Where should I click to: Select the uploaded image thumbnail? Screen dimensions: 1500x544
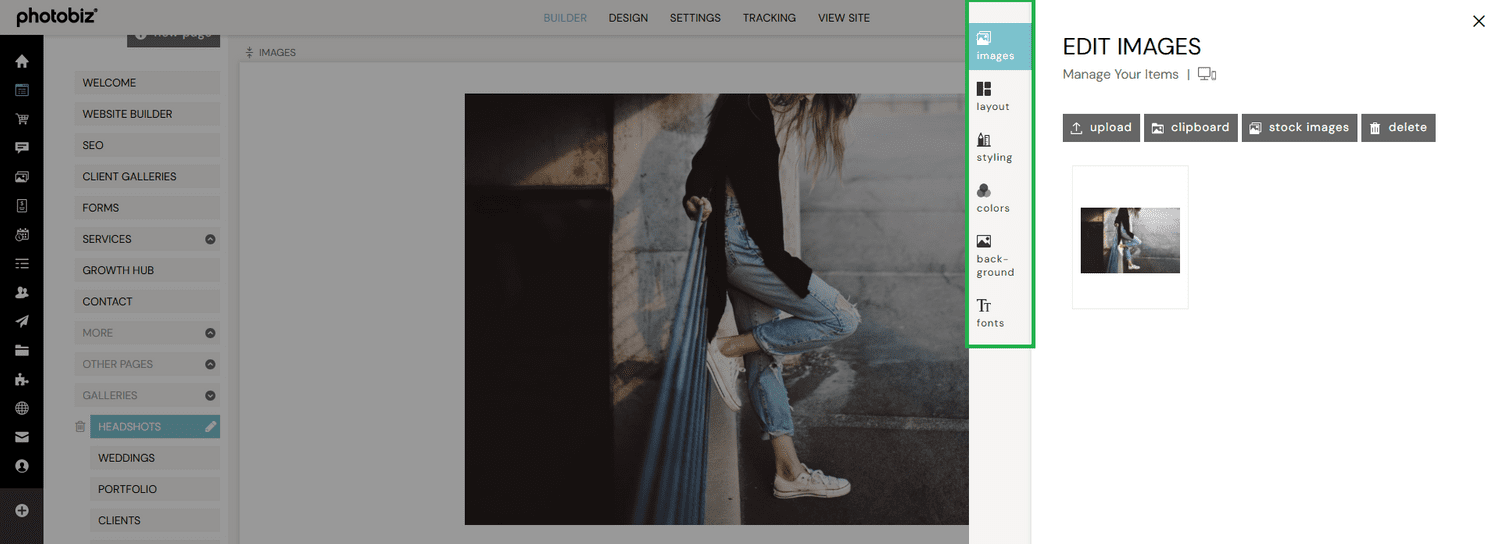pyautogui.click(x=1130, y=240)
